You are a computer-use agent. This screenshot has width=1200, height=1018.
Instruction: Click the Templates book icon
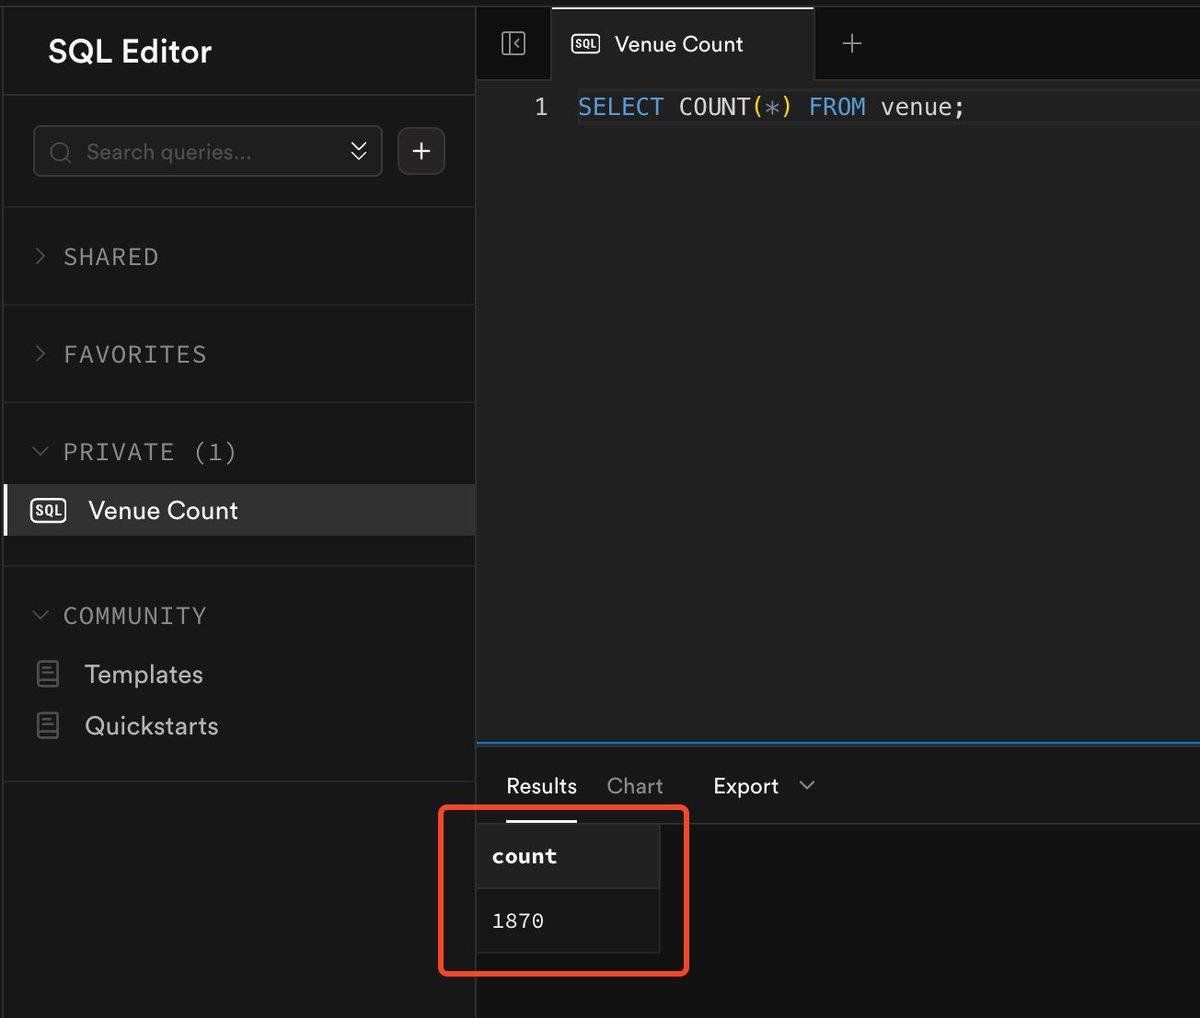48,674
